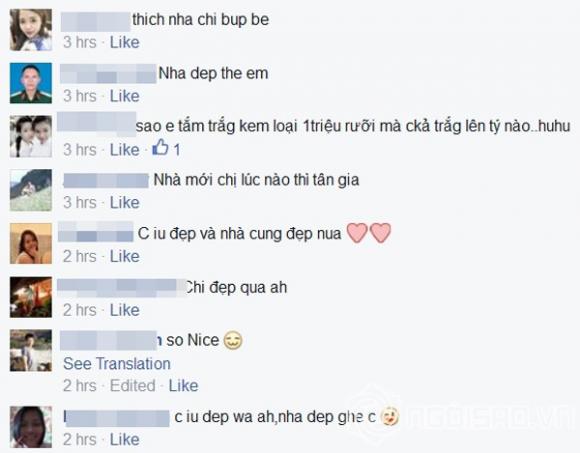Image resolution: width=580 pixels, height=453 pixels.
Task: Like the "Nhà mới chị lúc nào" comment
Action: click(x=125, y=203)
